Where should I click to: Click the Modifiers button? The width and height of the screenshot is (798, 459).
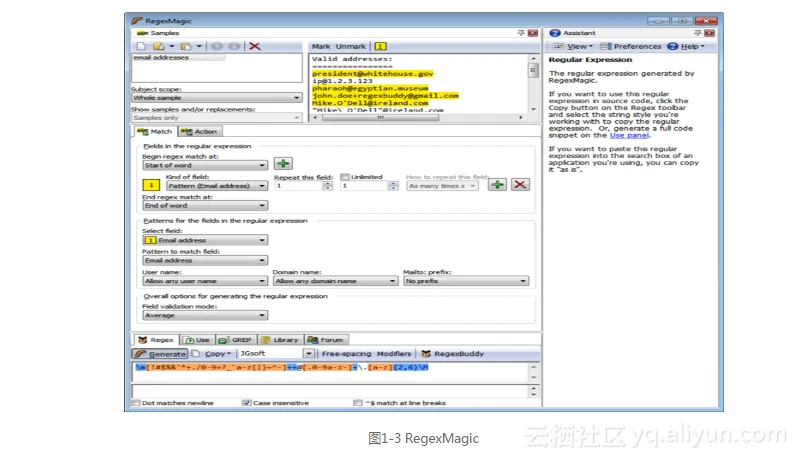tap(394, 354)
